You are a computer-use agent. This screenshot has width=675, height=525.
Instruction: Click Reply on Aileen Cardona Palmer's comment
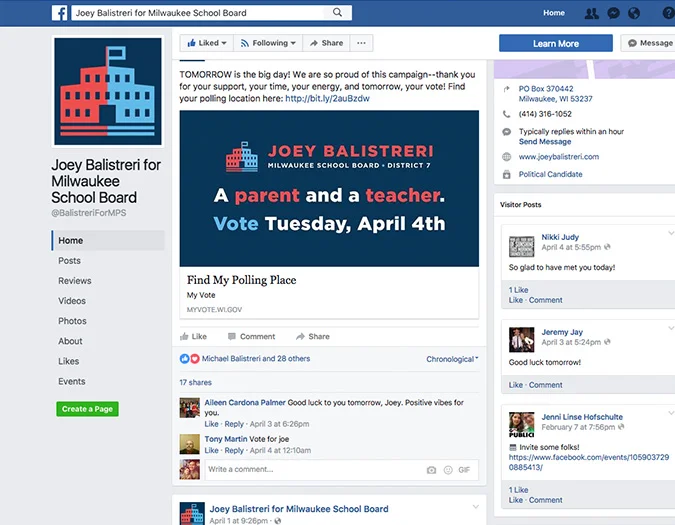point(234,424)
